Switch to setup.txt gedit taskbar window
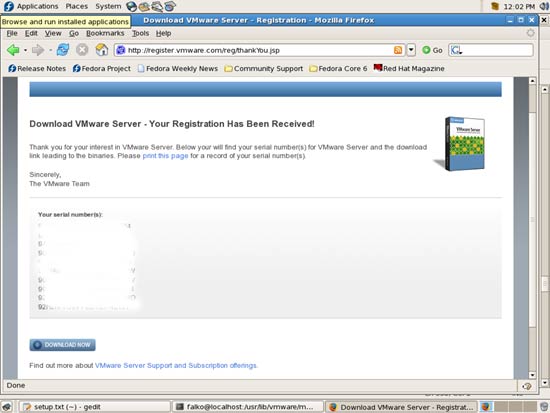Viewport: 550px width, 413px height. 95,407
